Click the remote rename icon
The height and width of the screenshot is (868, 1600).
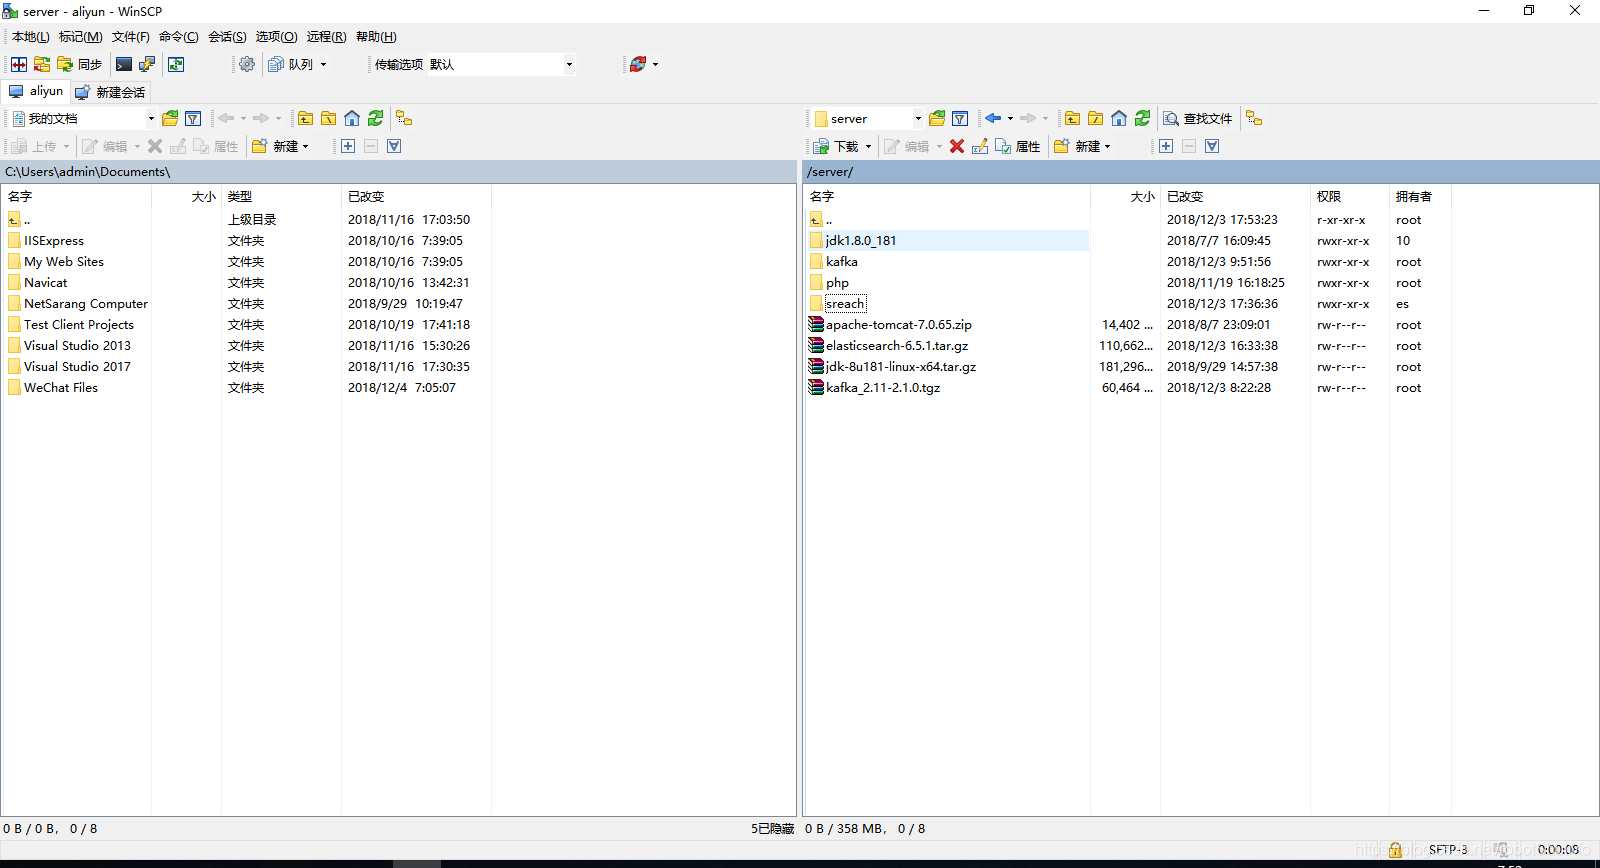tap(980, 146)
